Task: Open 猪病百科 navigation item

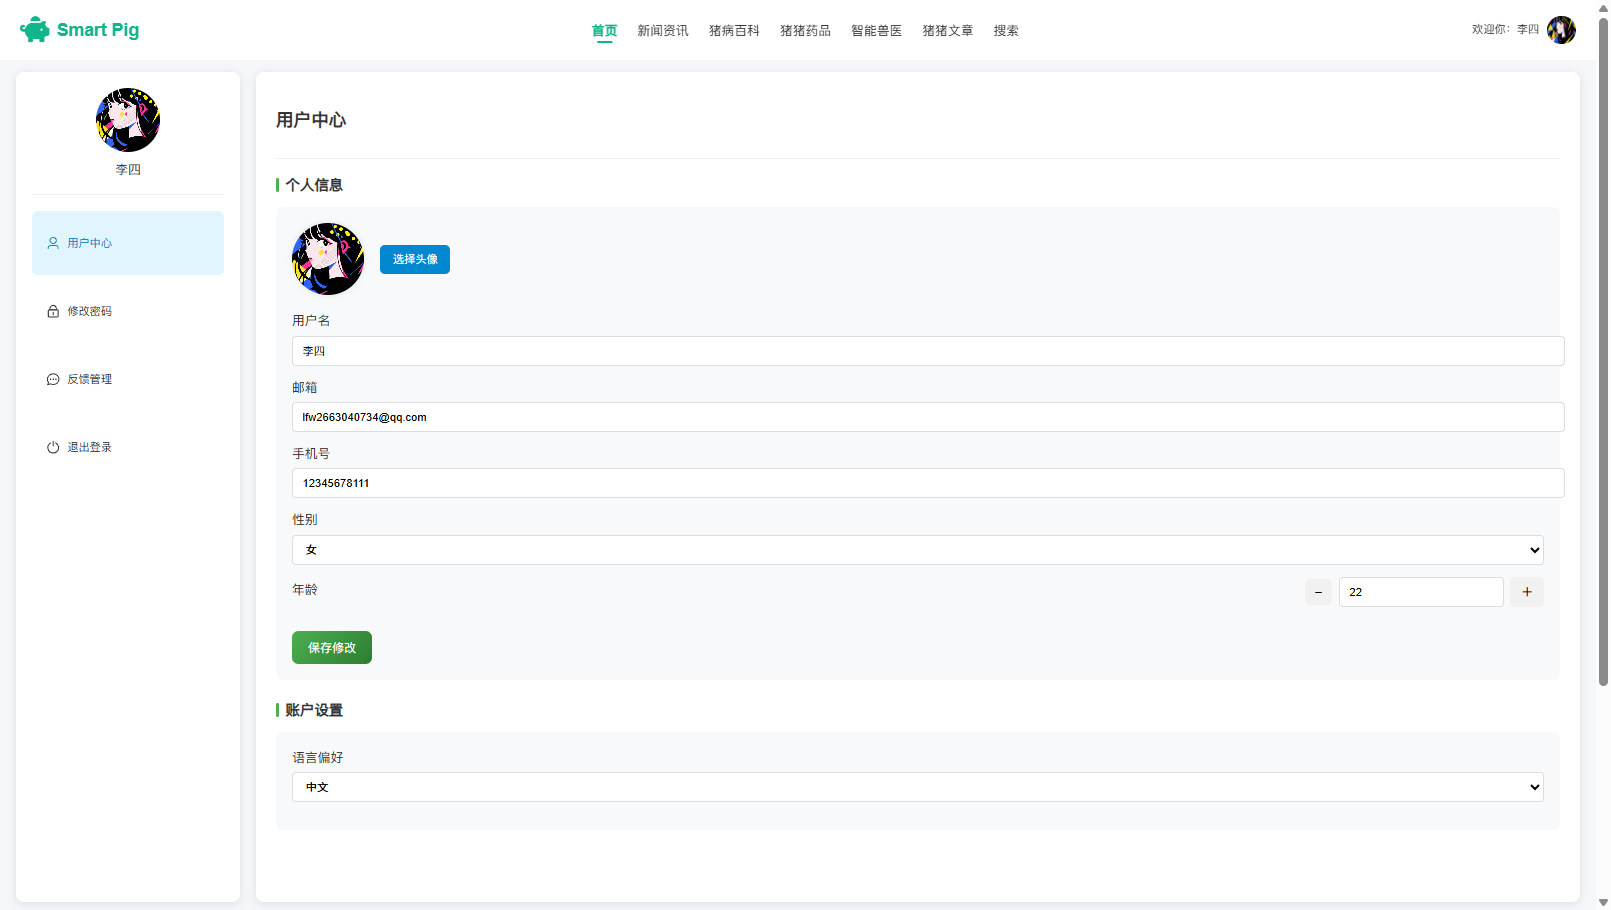Action: [734, 31]
